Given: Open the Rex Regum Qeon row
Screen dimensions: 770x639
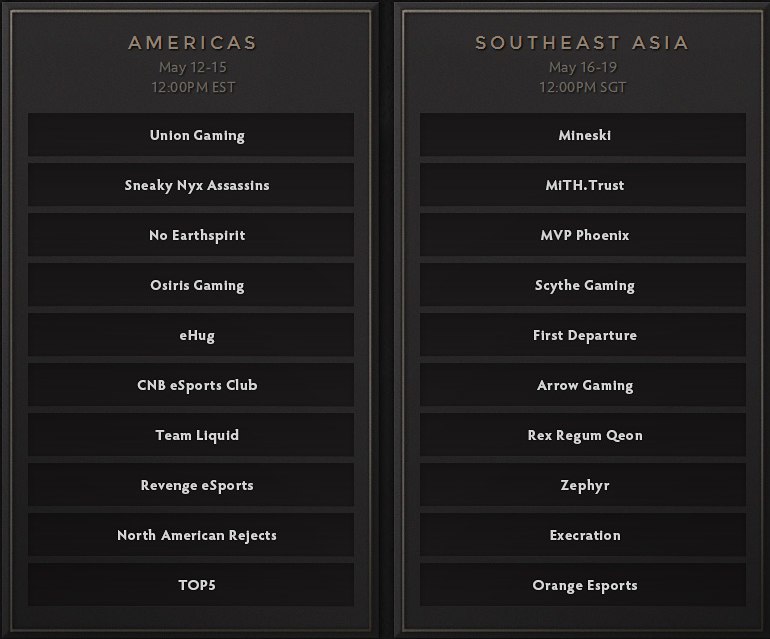Looking at the screenshot, I should coord(583,435).
